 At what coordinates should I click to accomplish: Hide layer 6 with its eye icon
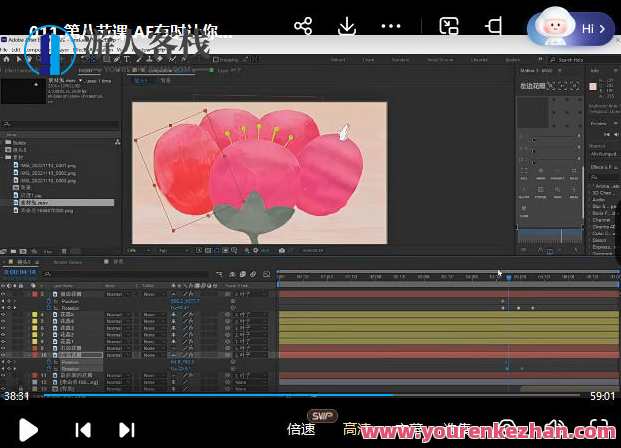(3, 328)
